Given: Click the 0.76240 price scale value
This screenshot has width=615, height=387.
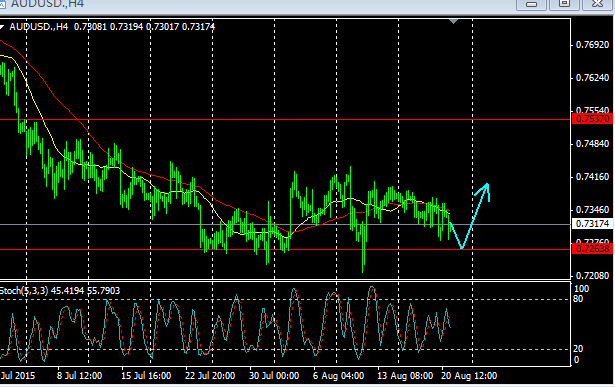Looking at the screenshot, I should (x=592, y=78).
